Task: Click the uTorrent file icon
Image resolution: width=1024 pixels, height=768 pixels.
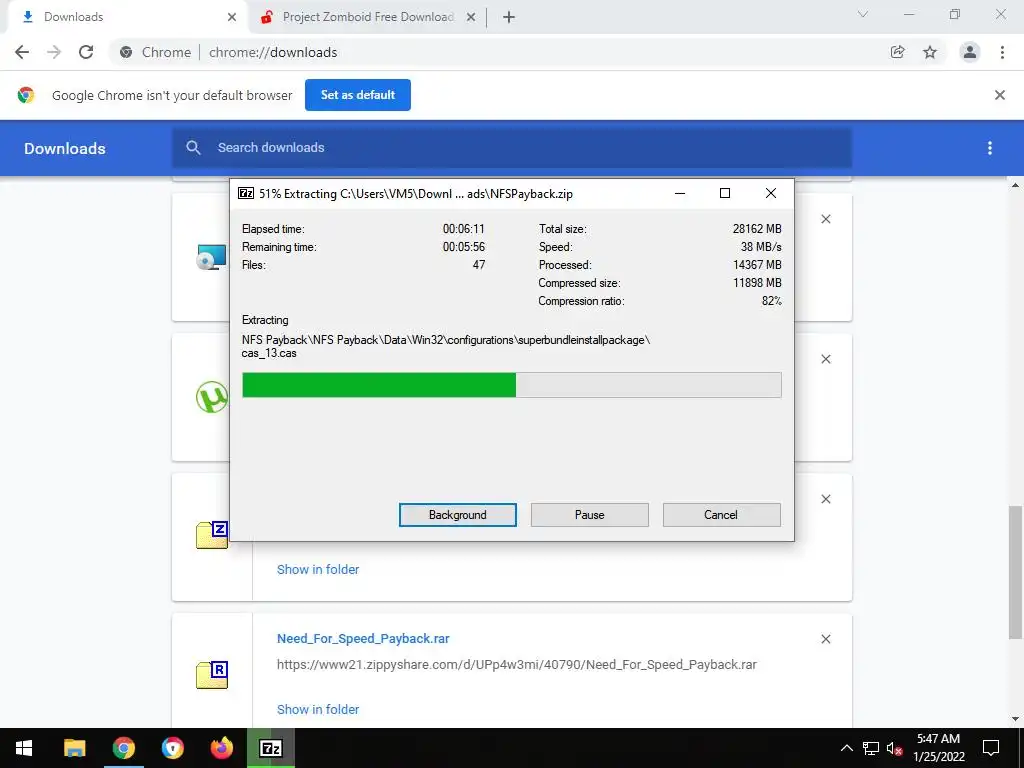Action: 212,396
